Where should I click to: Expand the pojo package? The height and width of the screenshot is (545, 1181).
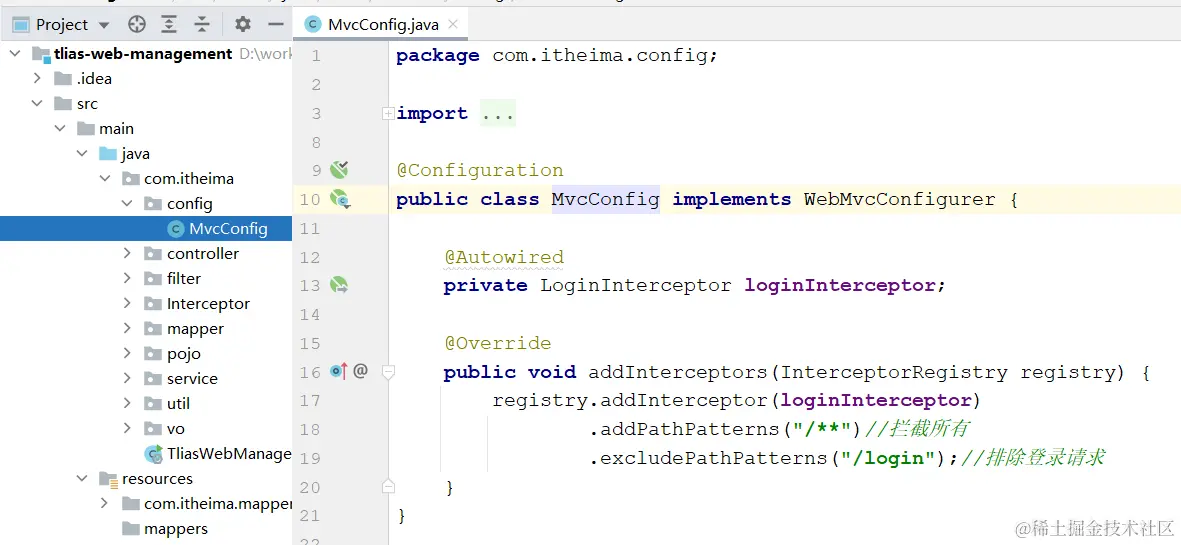[x=127, y=354]
